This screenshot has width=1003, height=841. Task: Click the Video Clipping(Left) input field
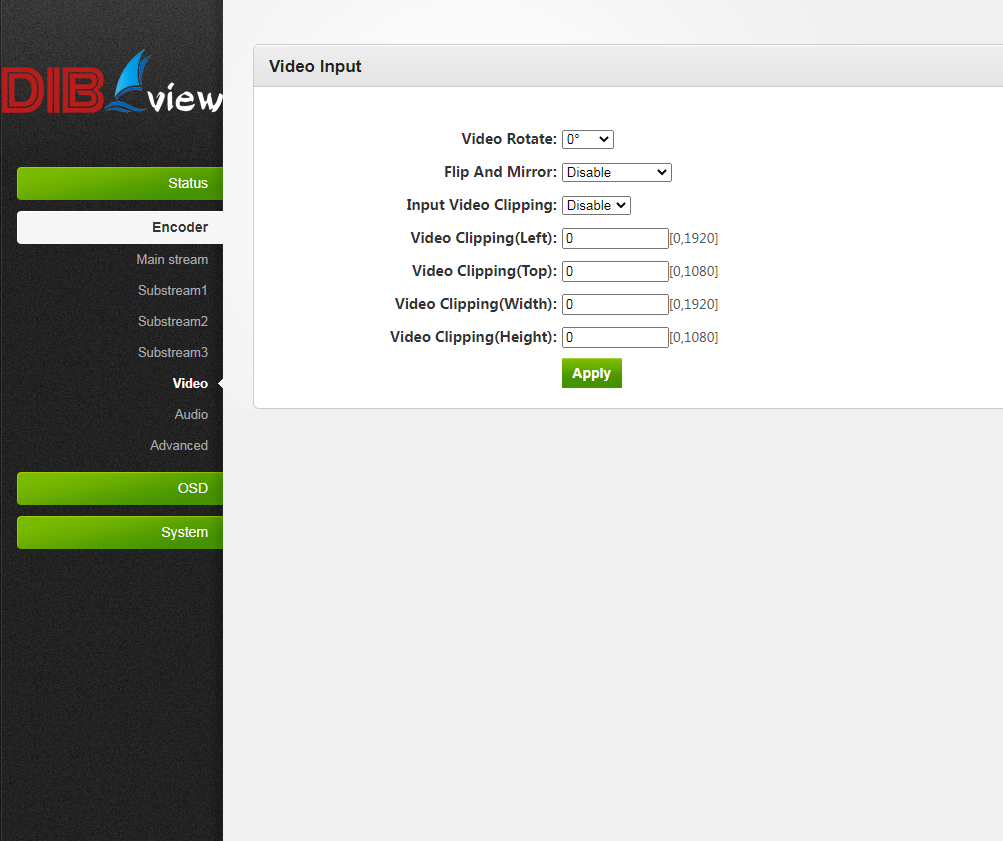(614, 238)
